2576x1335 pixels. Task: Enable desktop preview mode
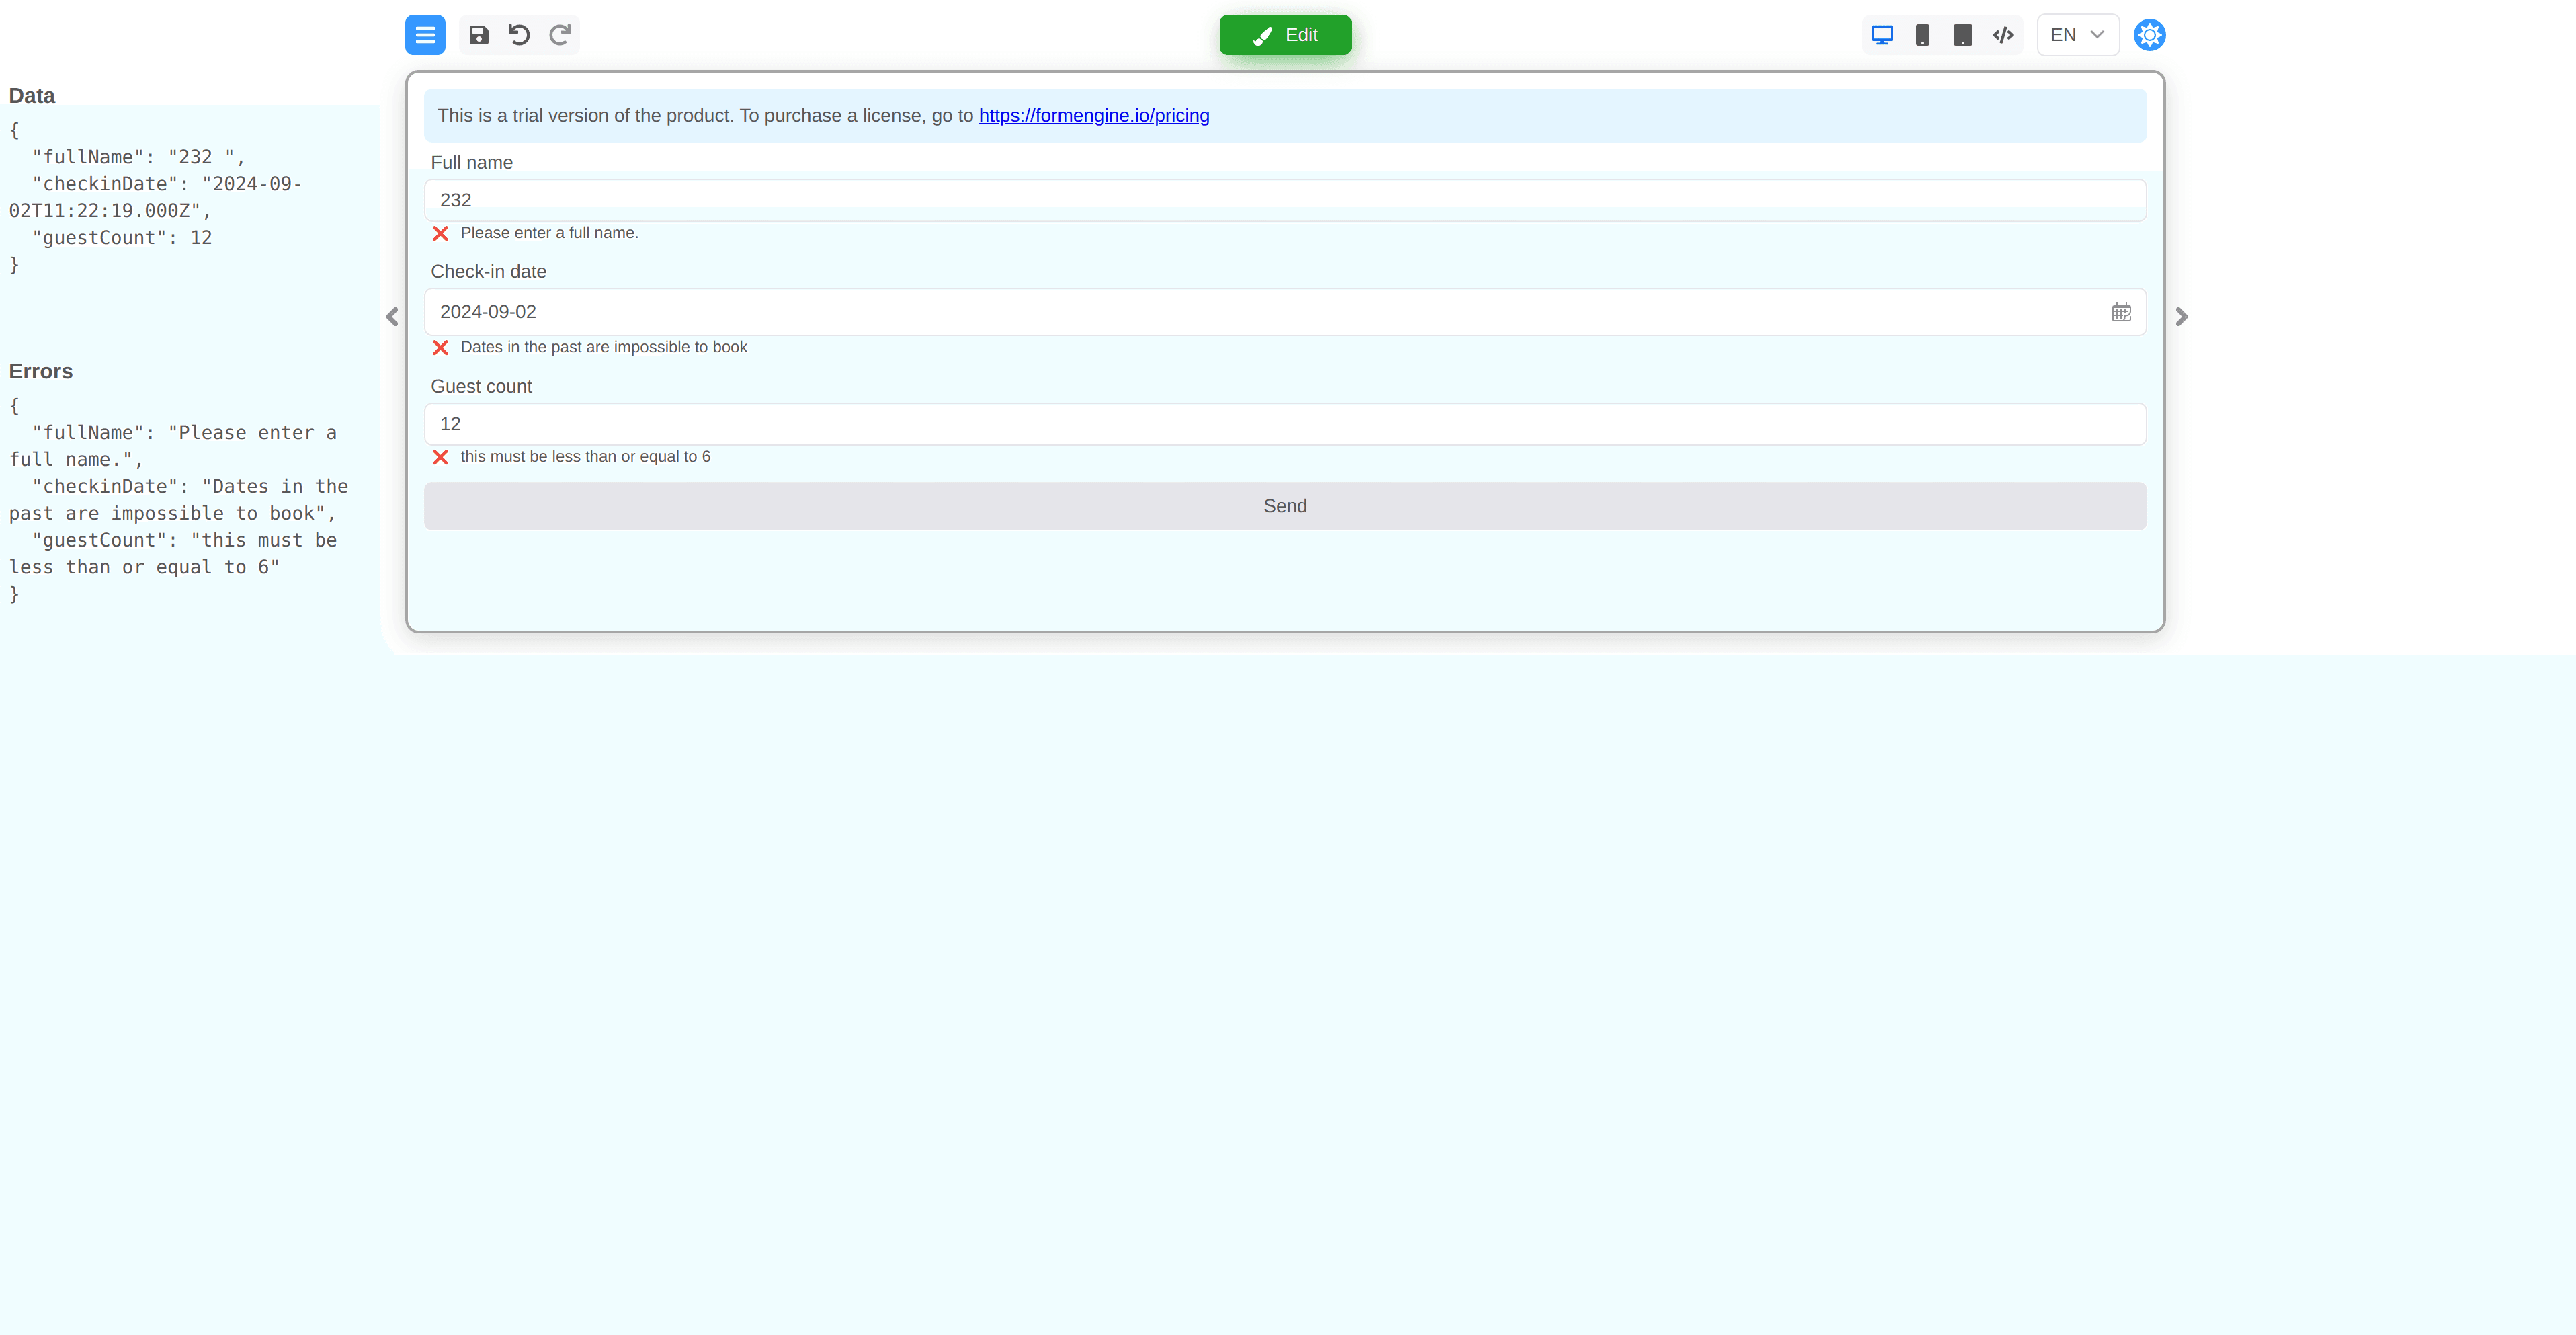tap(1883, 35)
